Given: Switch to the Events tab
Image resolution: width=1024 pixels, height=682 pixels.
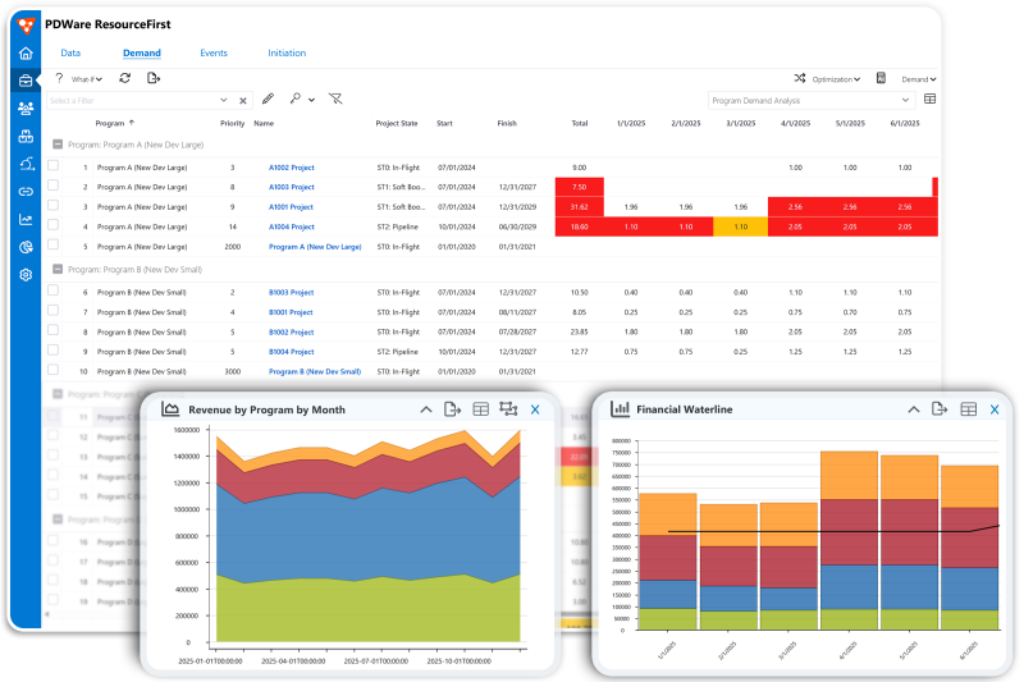Looking at the screenshot, I should (x=213, y=52).
